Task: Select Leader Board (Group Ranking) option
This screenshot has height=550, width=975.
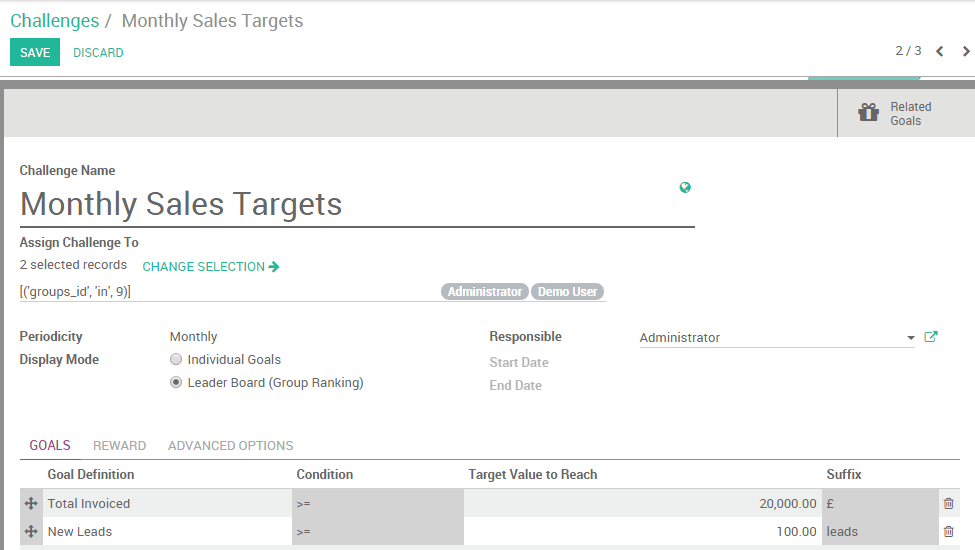Action: (x=176, y=383)
